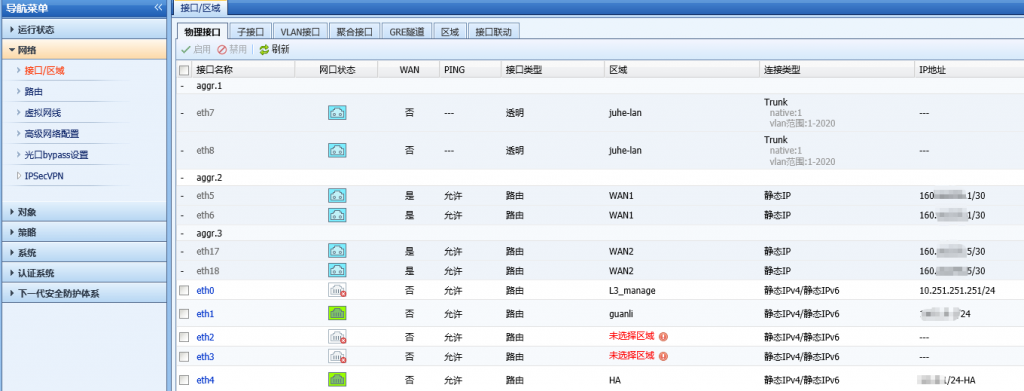Collapse the navigation menu with double-chevron icon
Image resolution: width=1024 pixels, height=391 pixels.
(158, 7)
